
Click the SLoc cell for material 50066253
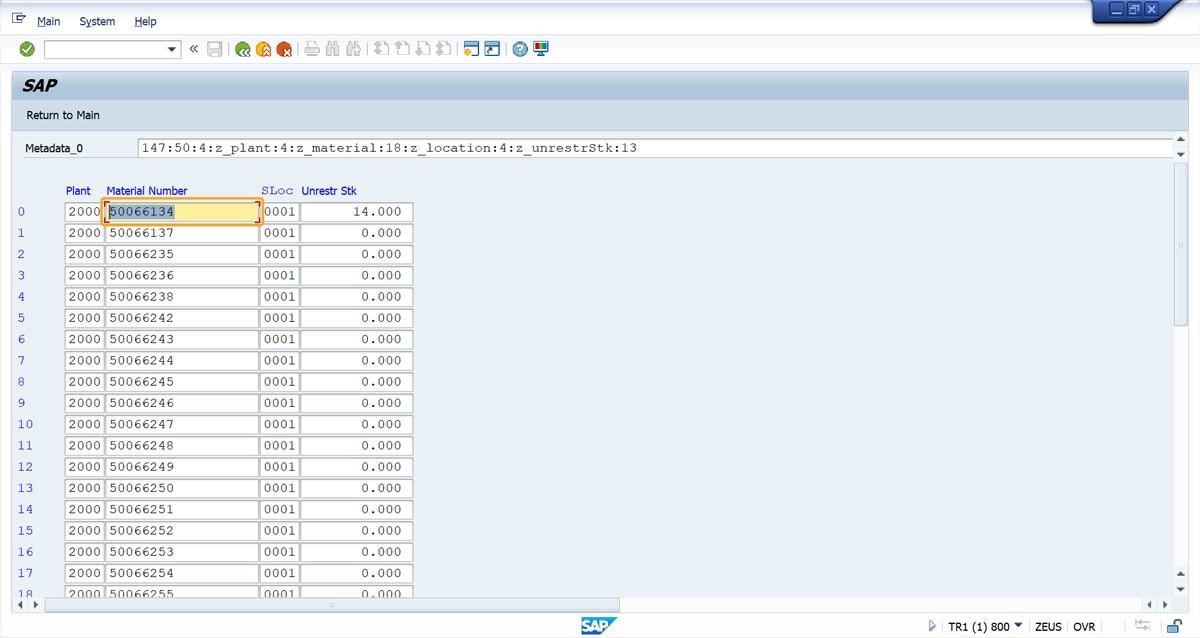pyautogui.click(x=280, y=552)
